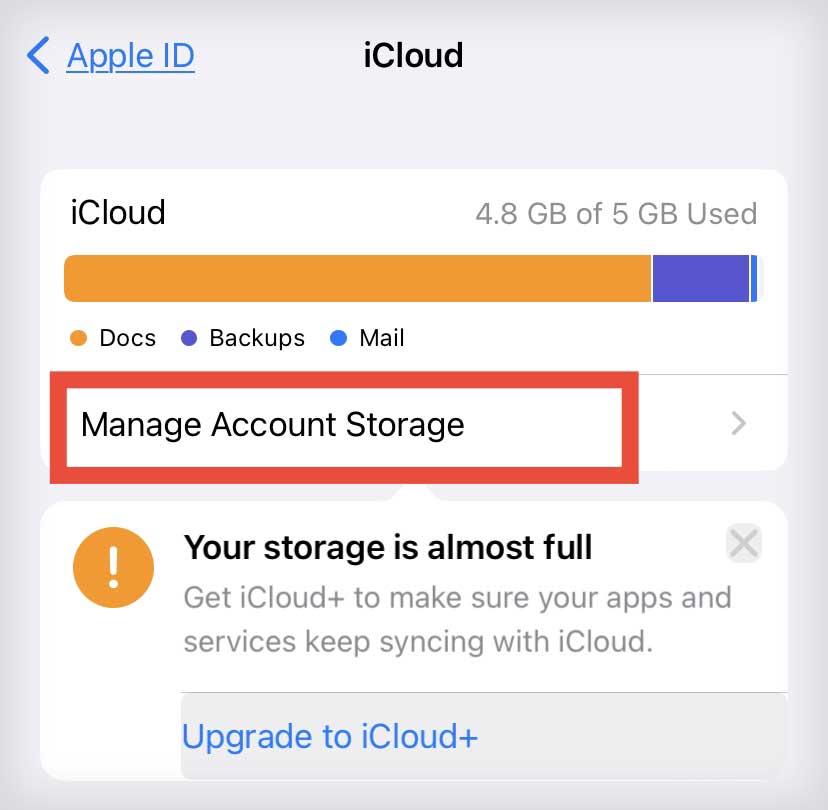Click the Get iCloud+ description text
Screen dimensions: 828x810
coord(457,619)
